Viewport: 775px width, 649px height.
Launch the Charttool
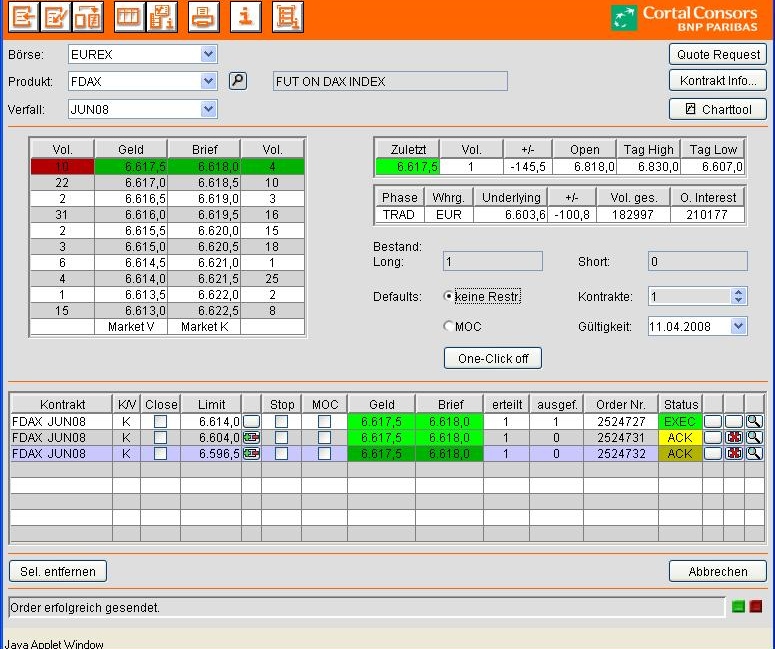pos(718,109)
